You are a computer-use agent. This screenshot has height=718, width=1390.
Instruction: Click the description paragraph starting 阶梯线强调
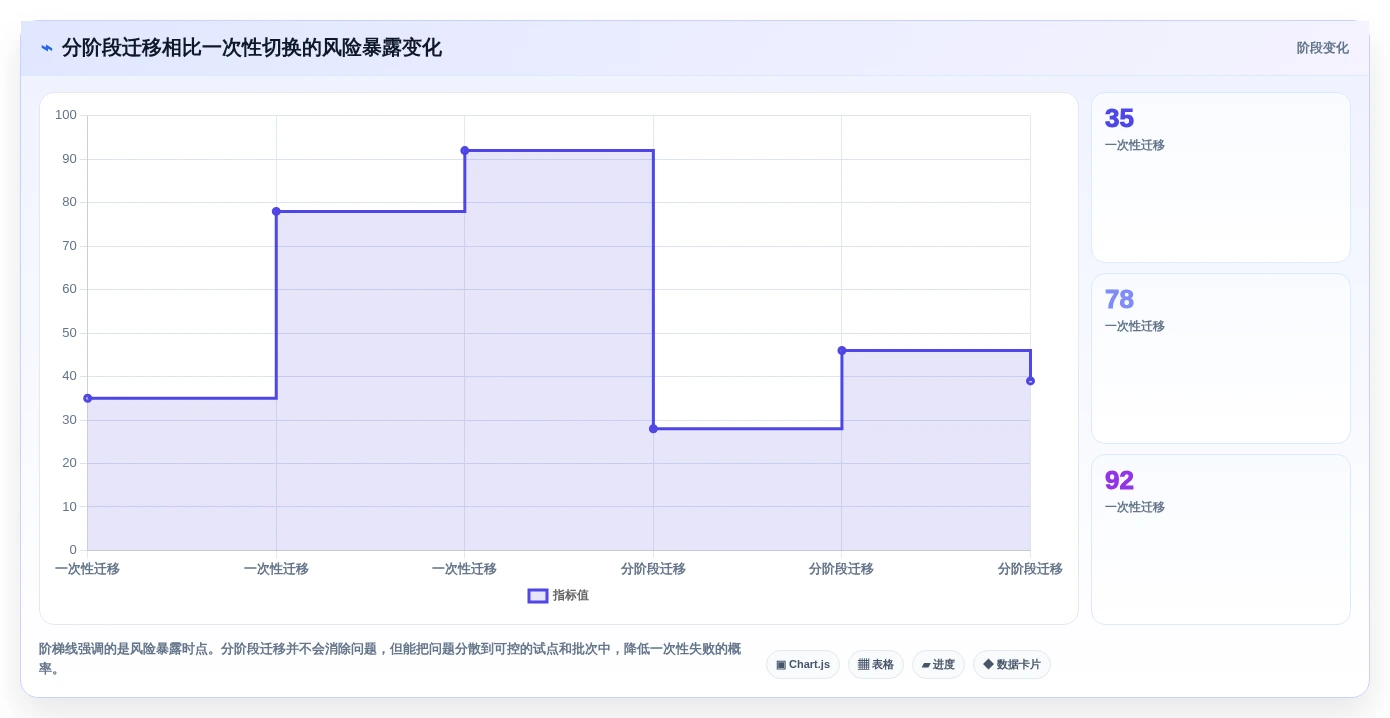[390, 659]
